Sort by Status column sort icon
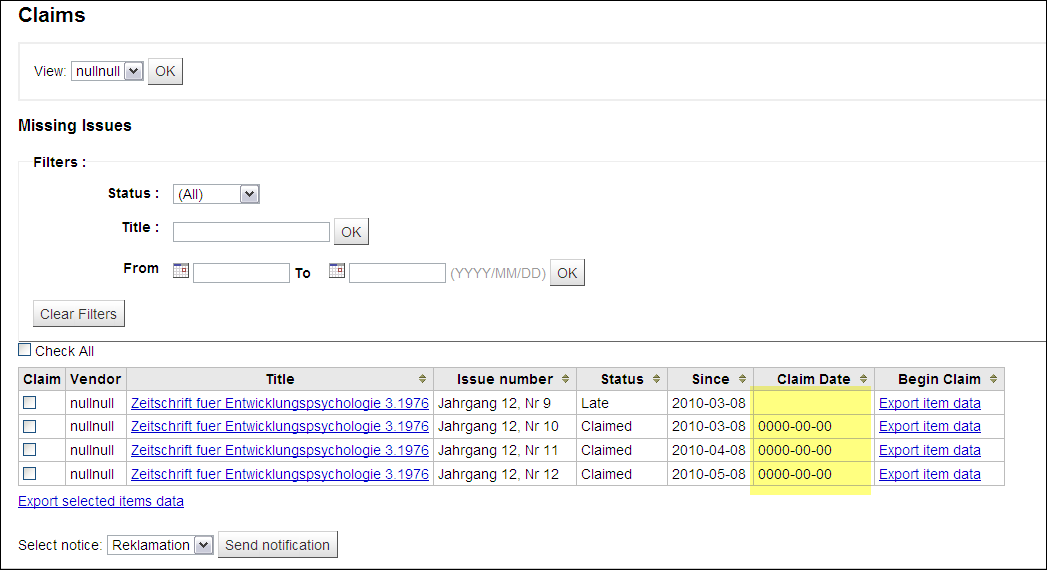Image resolution: width=1047 pixels, height=570 pixels. pos(657,379)
